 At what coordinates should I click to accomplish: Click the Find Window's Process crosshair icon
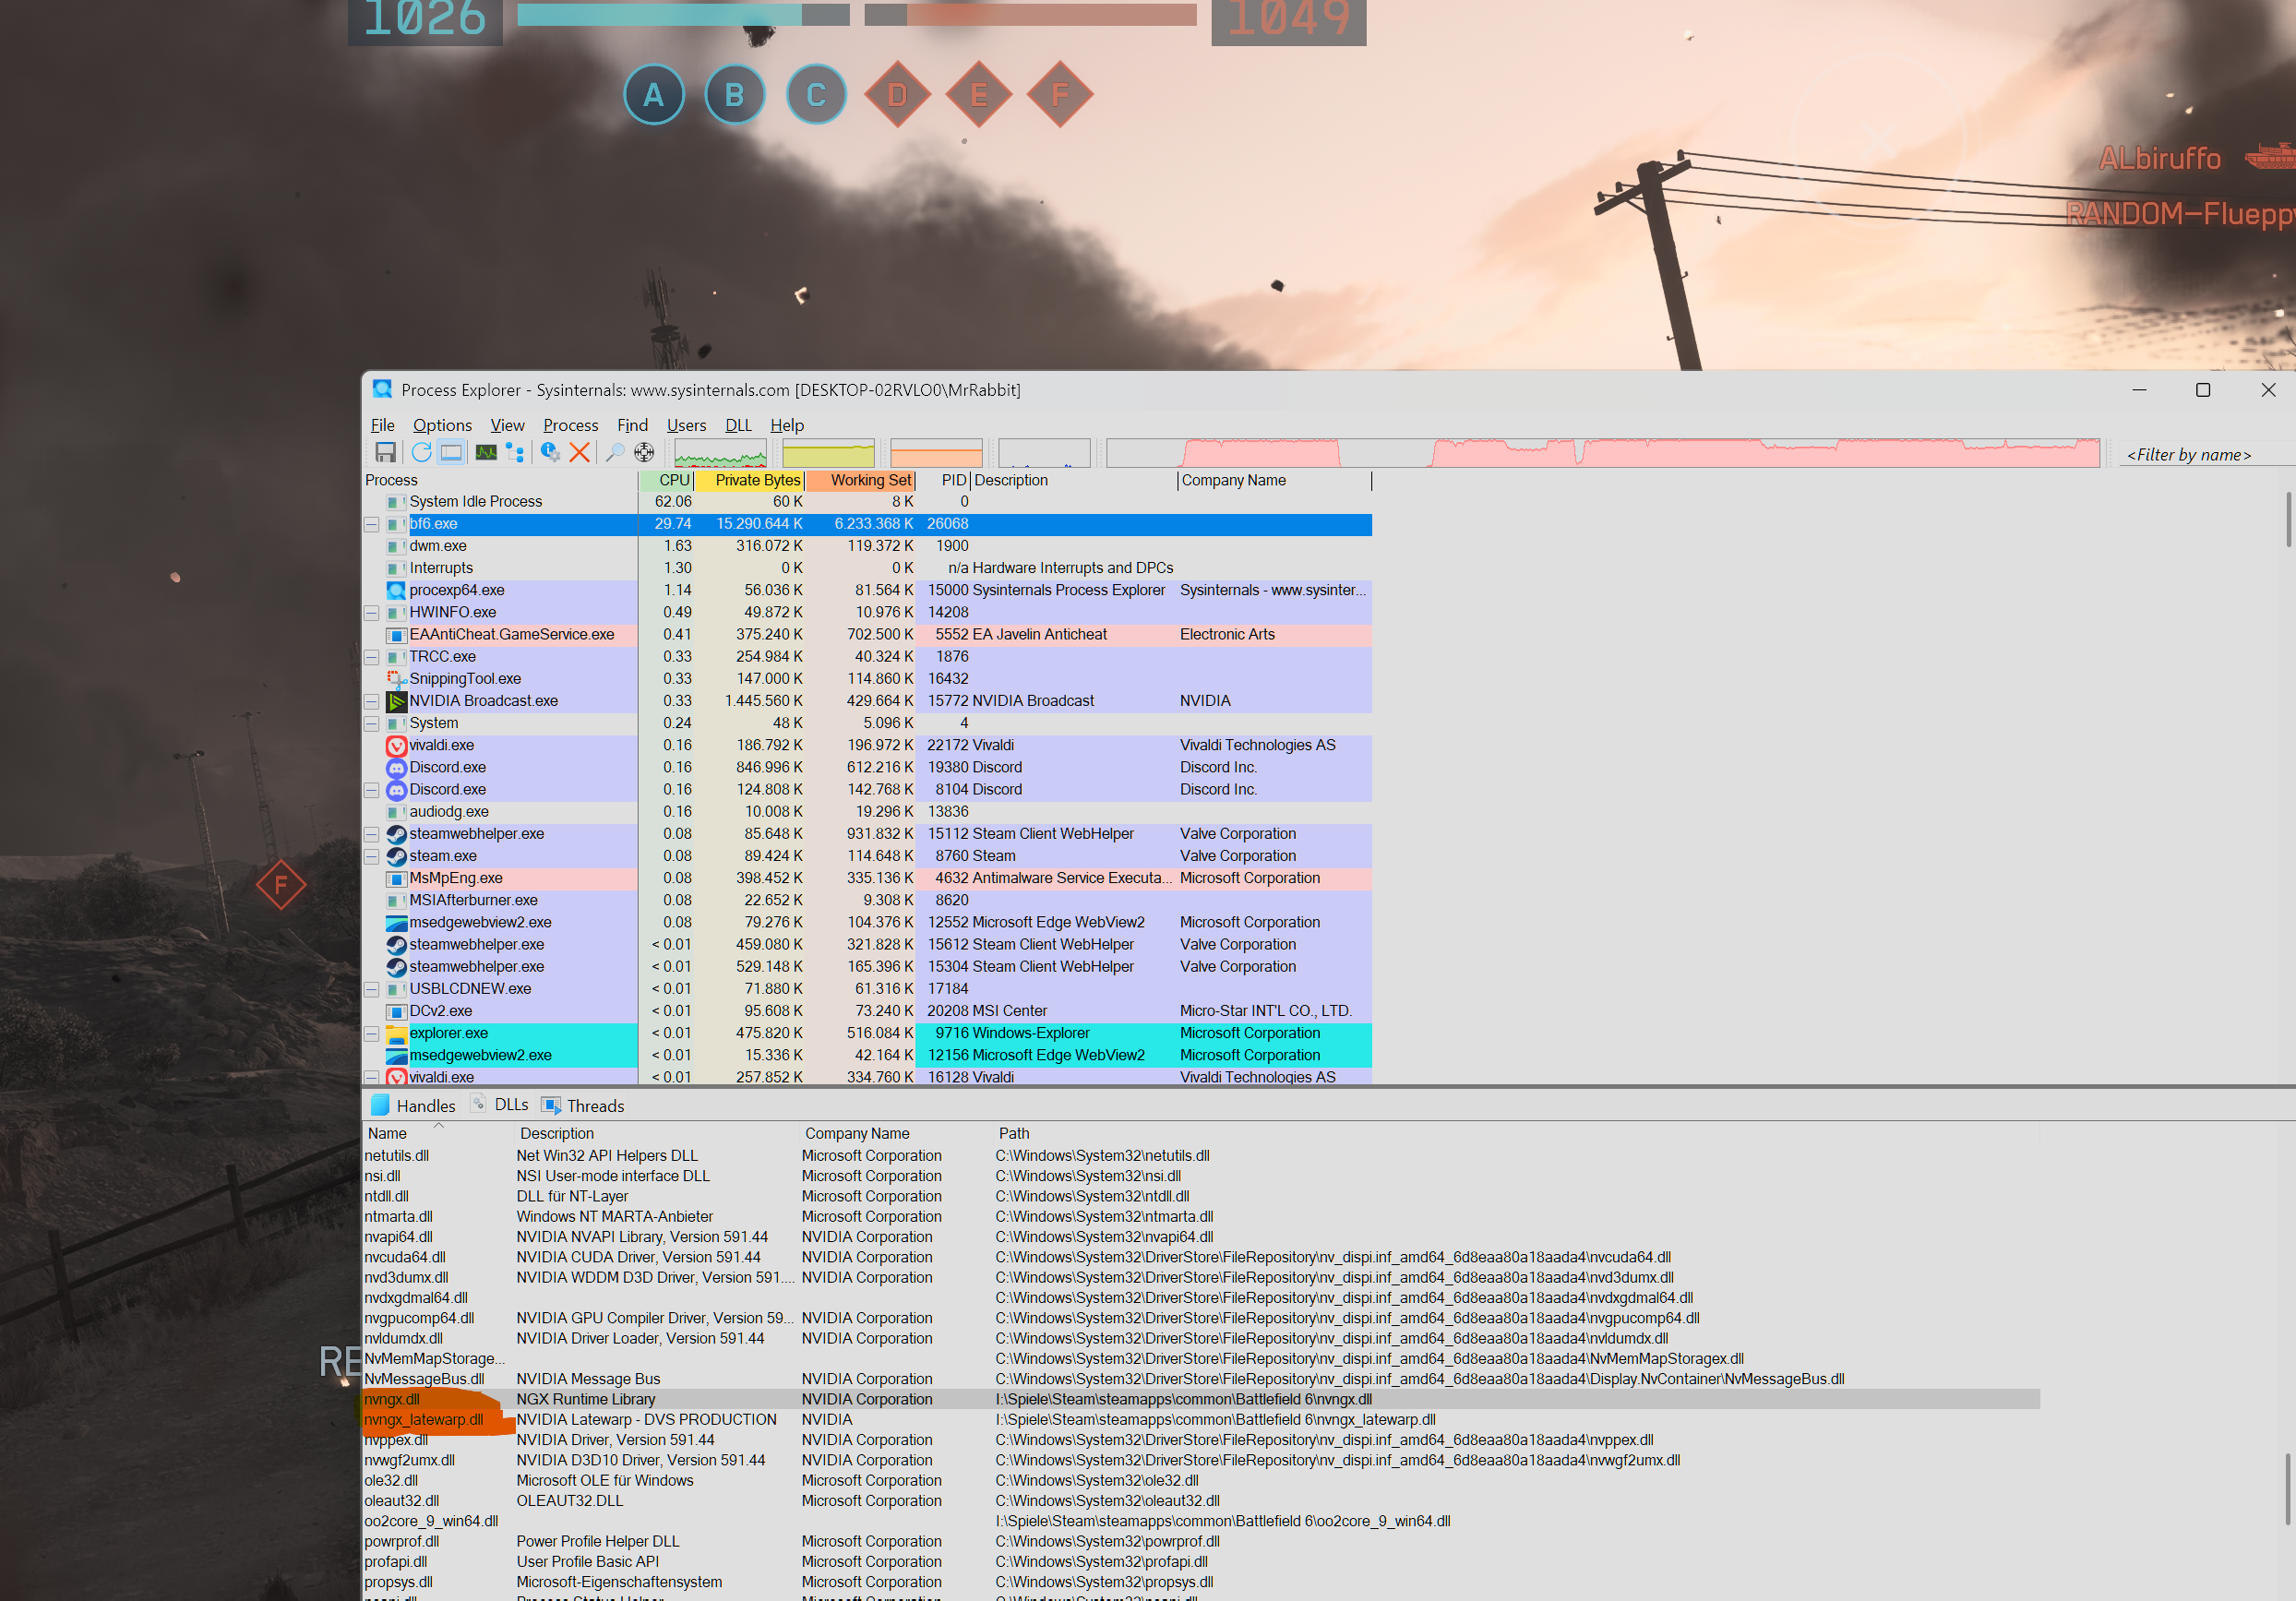click(x=644, y=453)
